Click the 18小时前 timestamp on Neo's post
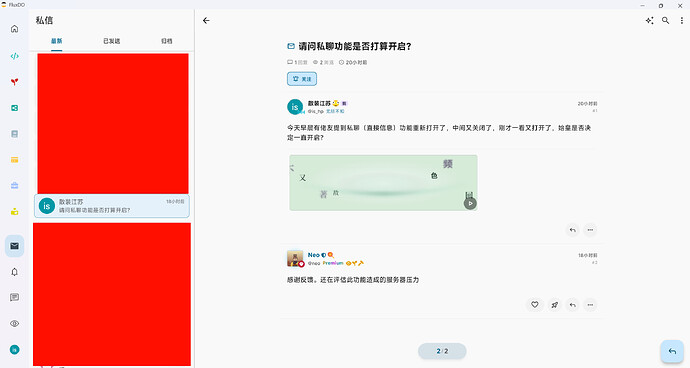This screenshot has height=368, width=690. point(587,255)
